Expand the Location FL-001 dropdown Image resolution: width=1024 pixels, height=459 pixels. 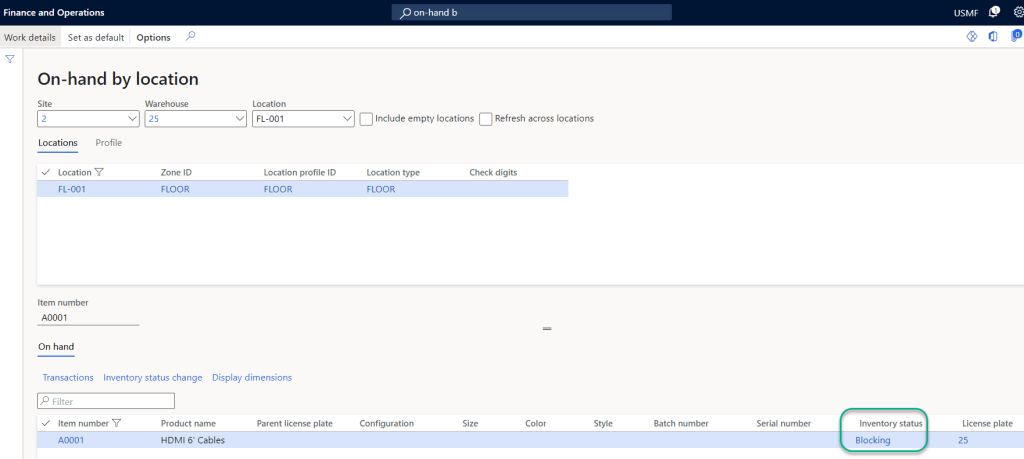coord(346,119)
